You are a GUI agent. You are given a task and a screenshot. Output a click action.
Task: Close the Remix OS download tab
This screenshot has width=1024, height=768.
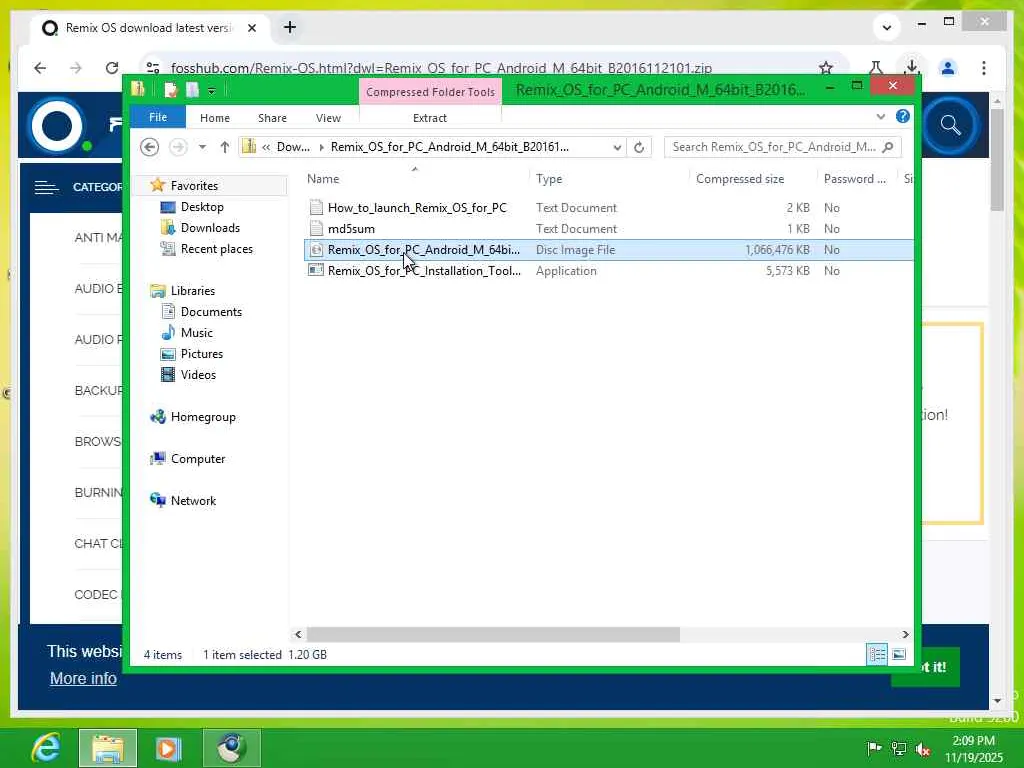click(252, 28)
